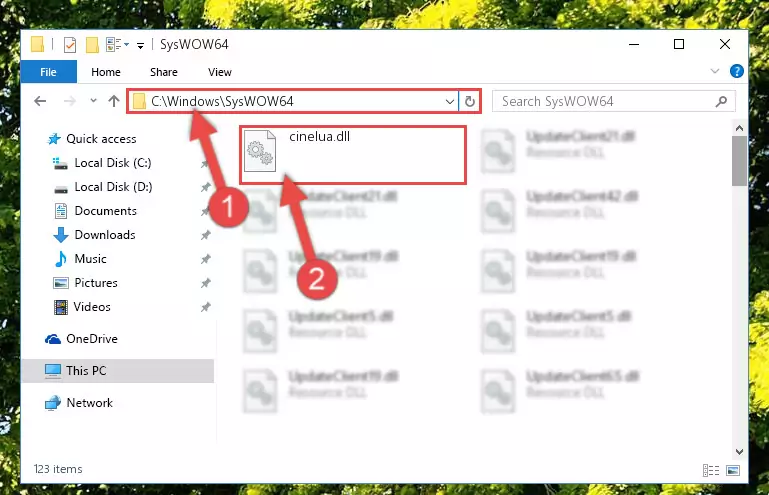Image resolution: width=769 pixels, height=495 pixels.
Task: Minimize the SysWOW64 window
Action: (x=634, y=44)
